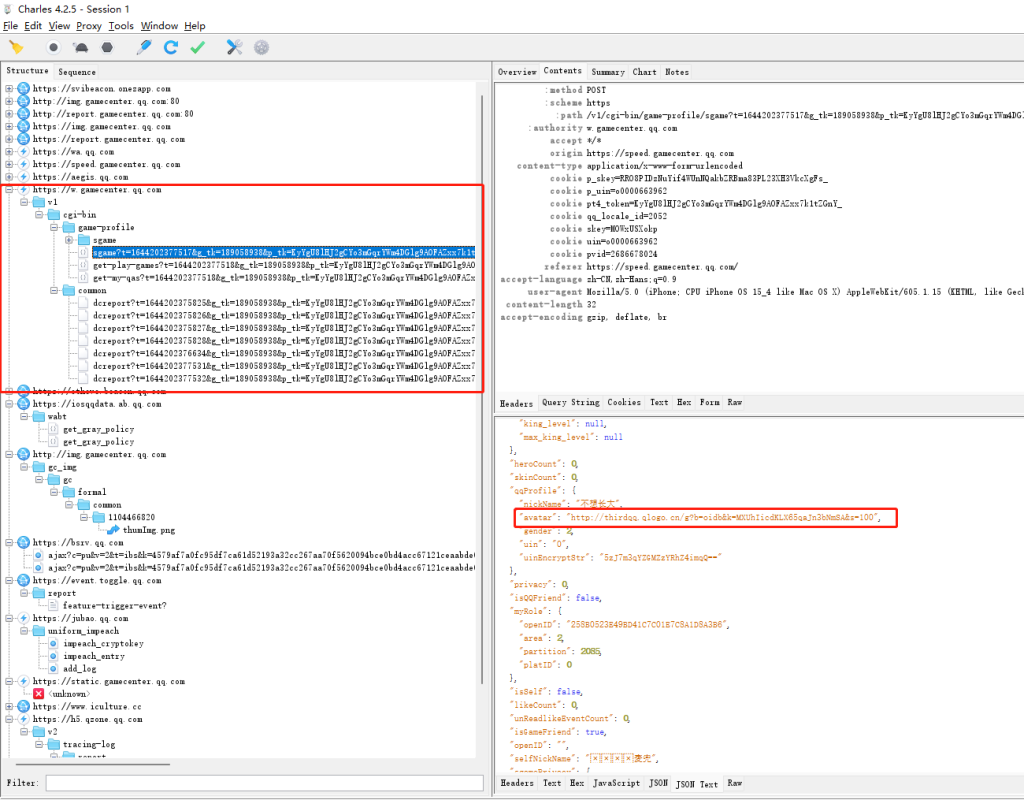Expand the https://www.iculture.cc host node
The image size is (1024, 800).
click(10, 706)
